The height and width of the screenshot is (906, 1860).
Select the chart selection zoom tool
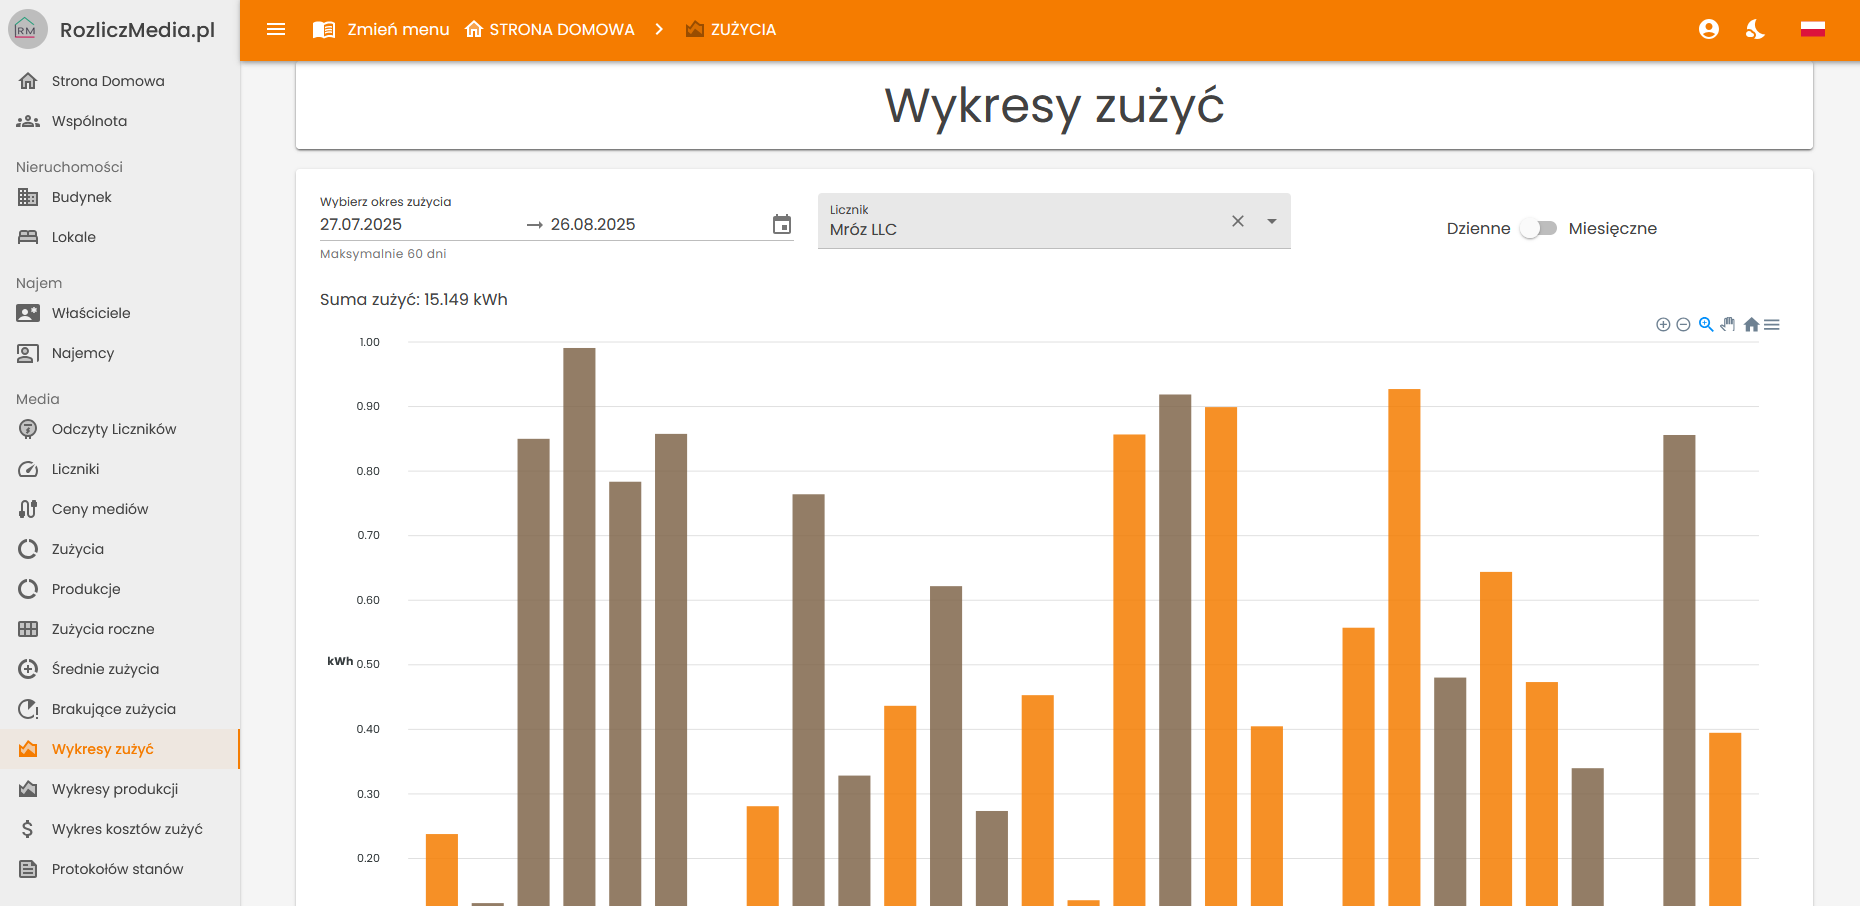pos(1706,324)
